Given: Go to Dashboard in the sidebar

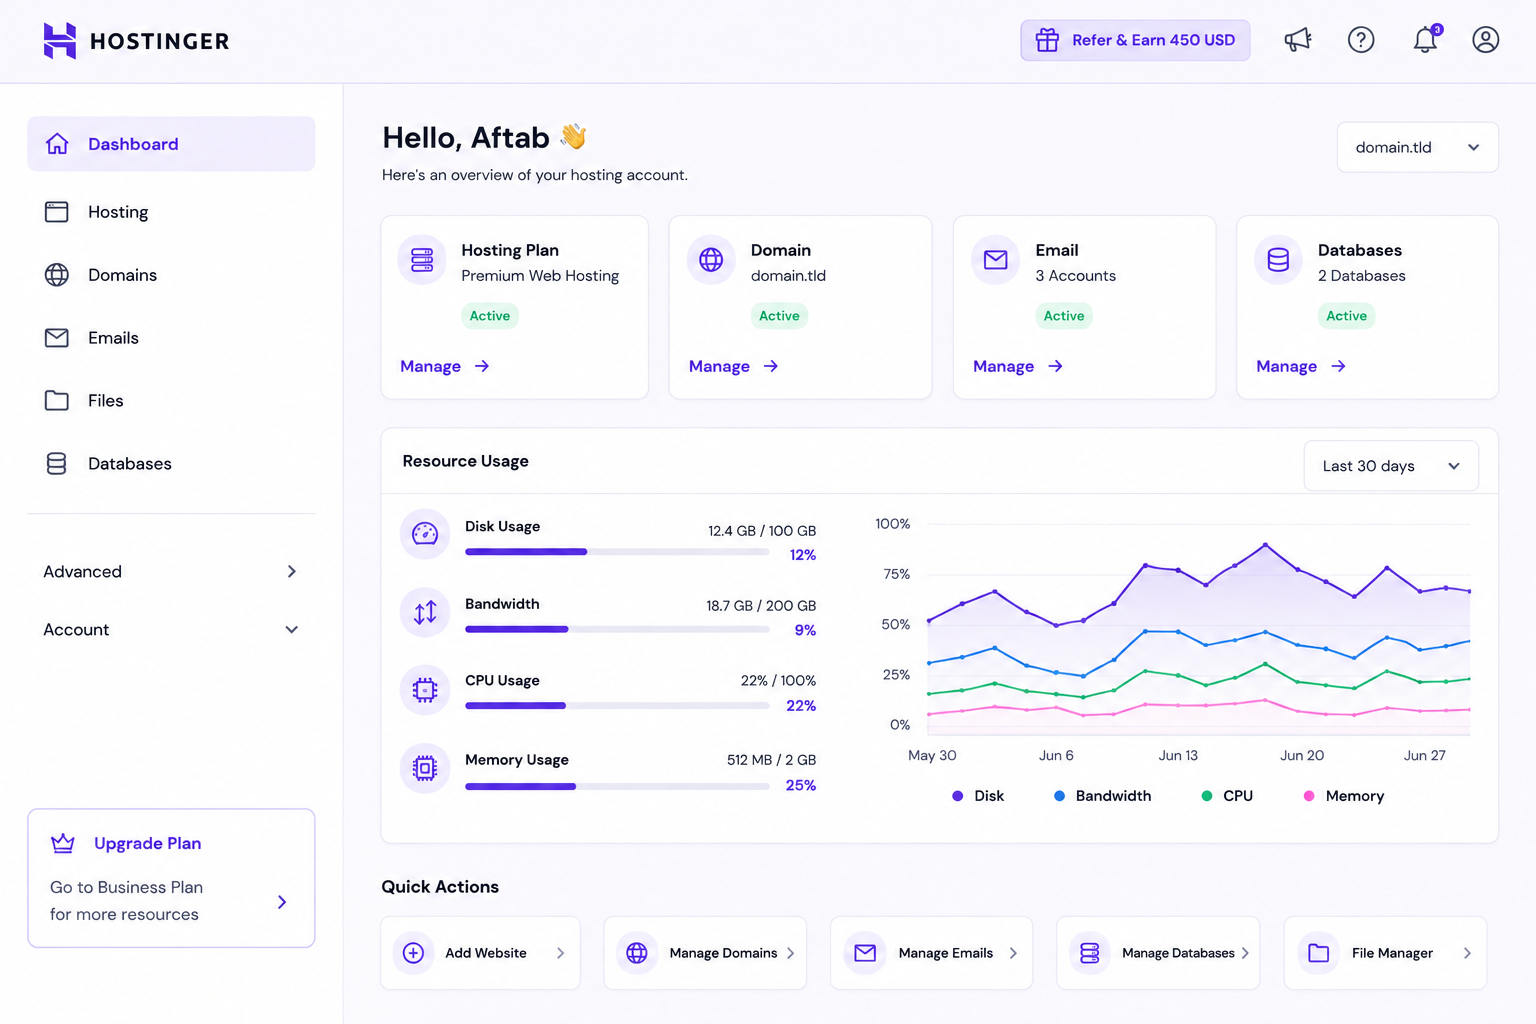Looking at the screenshot, I should [x=171, y=144].
